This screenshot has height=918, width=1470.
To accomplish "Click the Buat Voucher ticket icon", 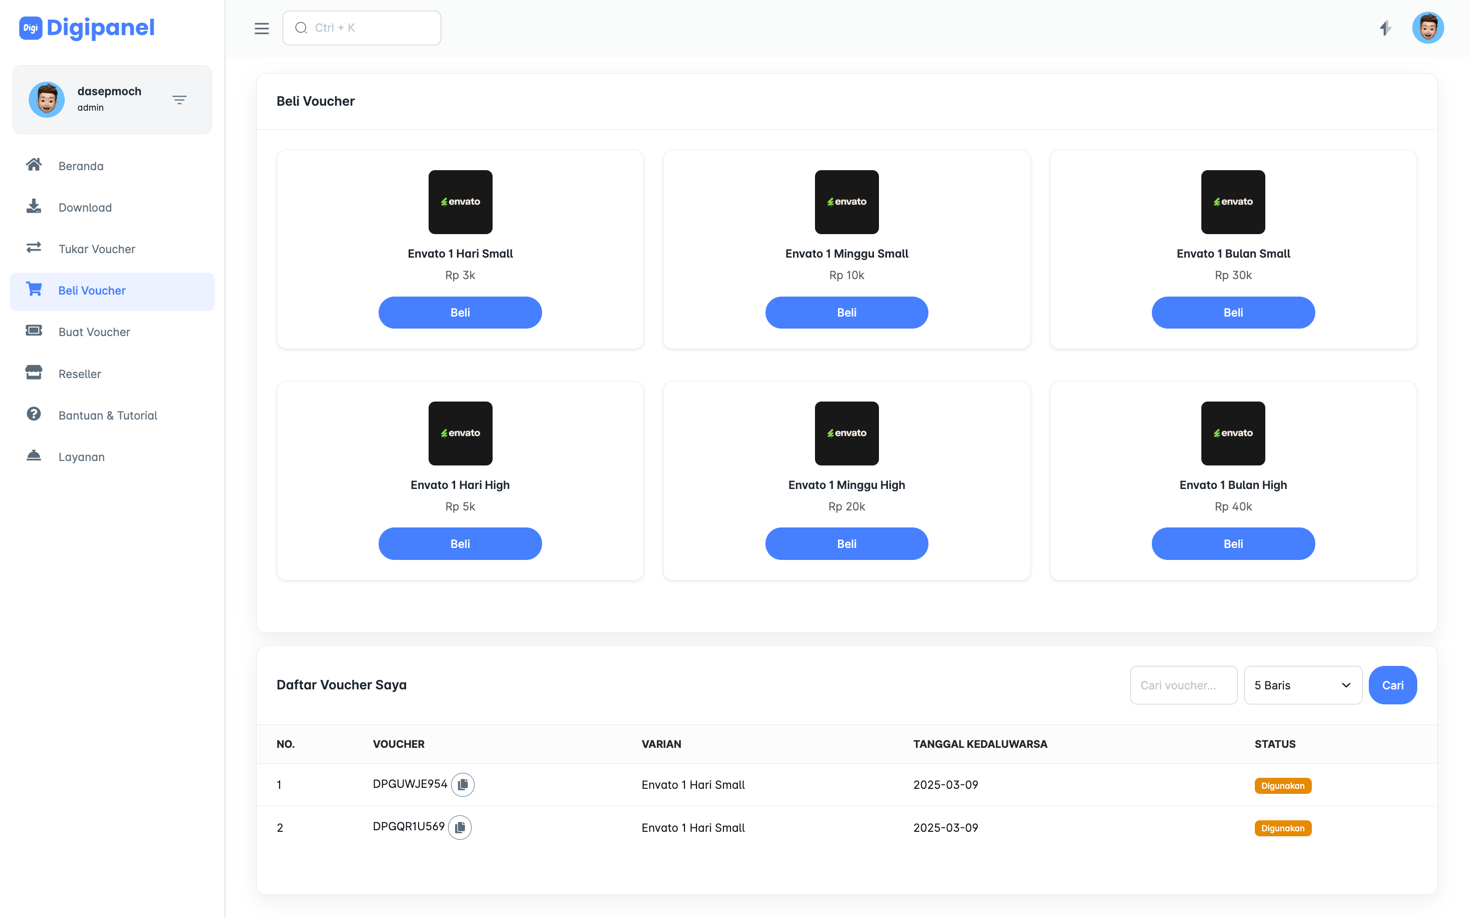I will (x=34, y=330).
